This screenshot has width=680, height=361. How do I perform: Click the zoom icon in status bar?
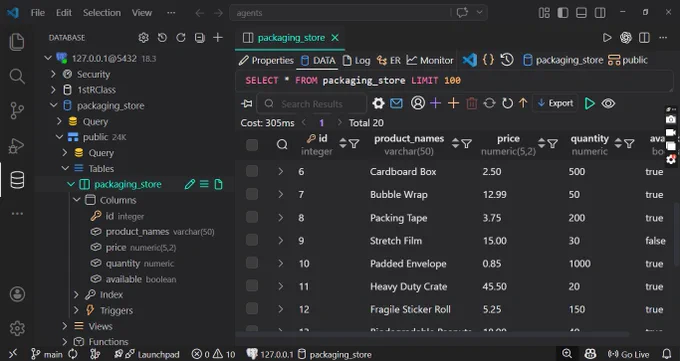567,354
